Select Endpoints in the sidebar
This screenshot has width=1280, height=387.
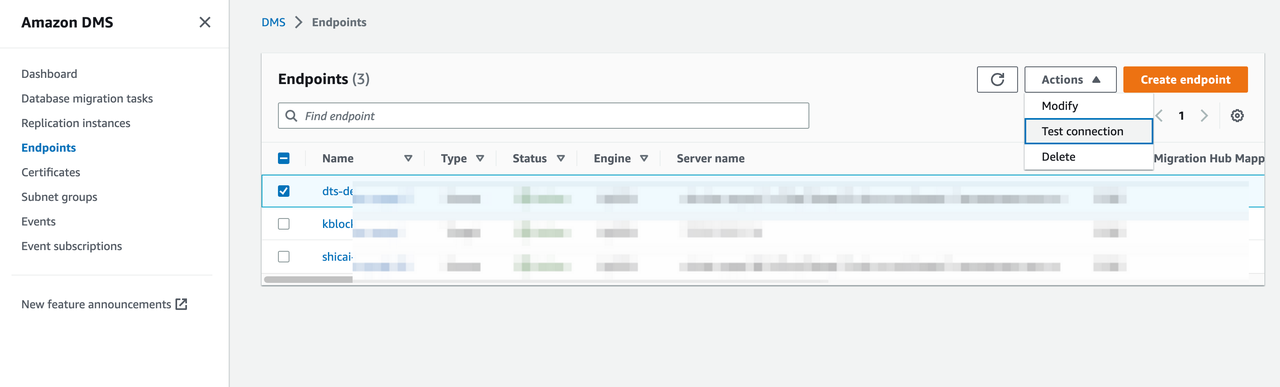(49, 147)
